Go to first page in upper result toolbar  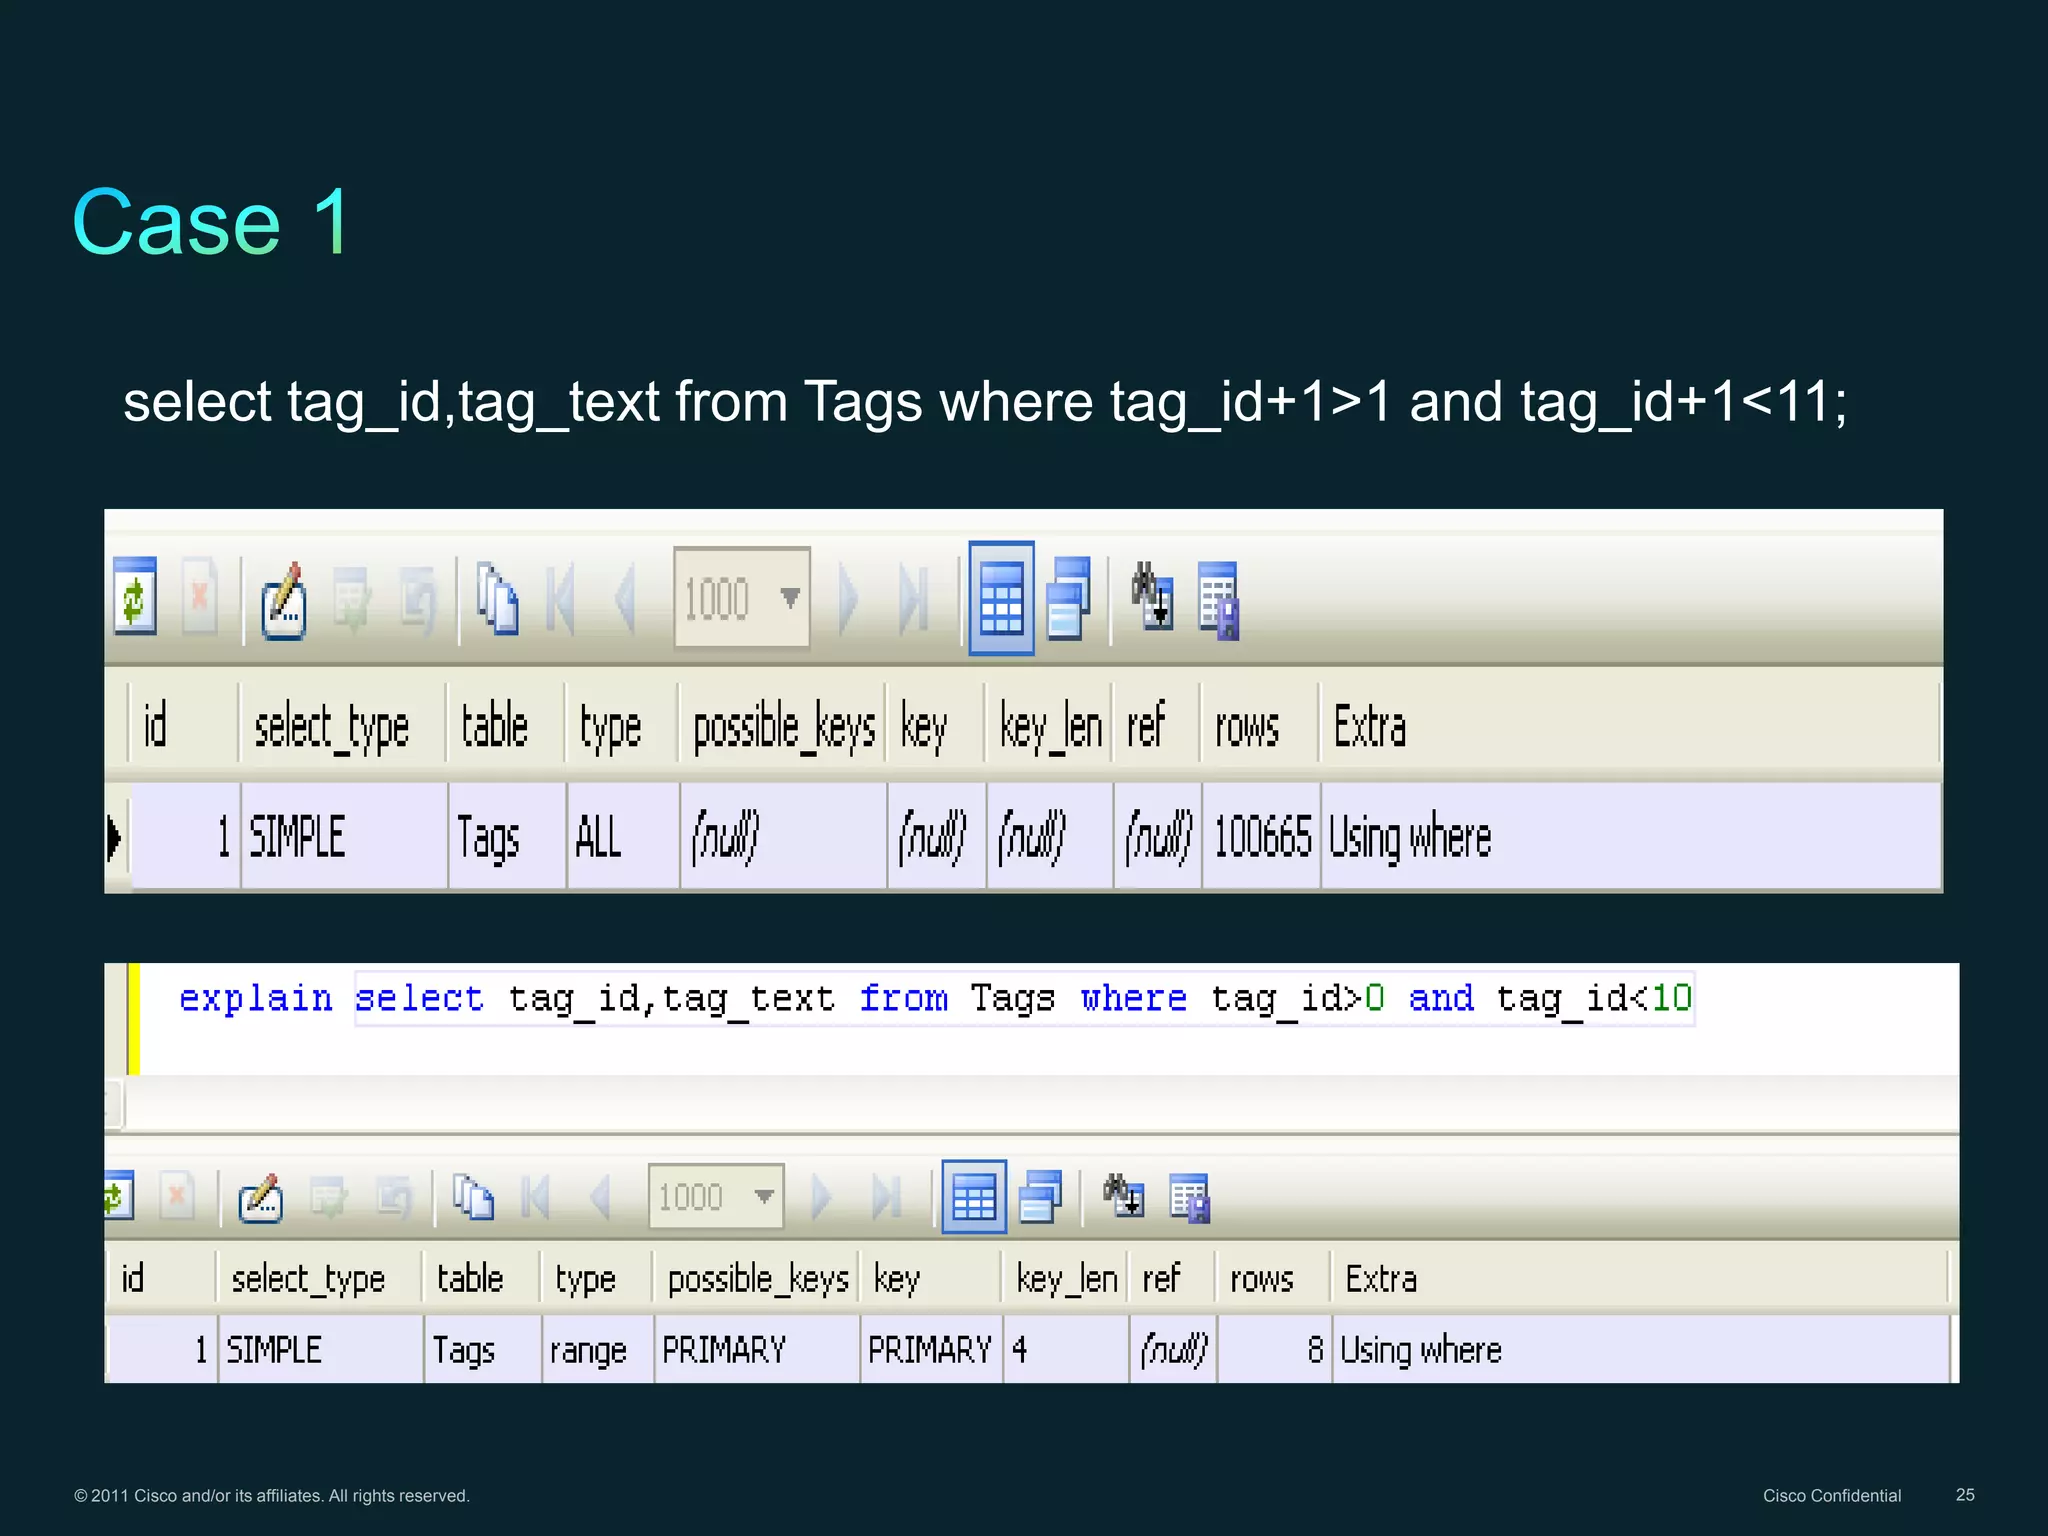point(560,599)
